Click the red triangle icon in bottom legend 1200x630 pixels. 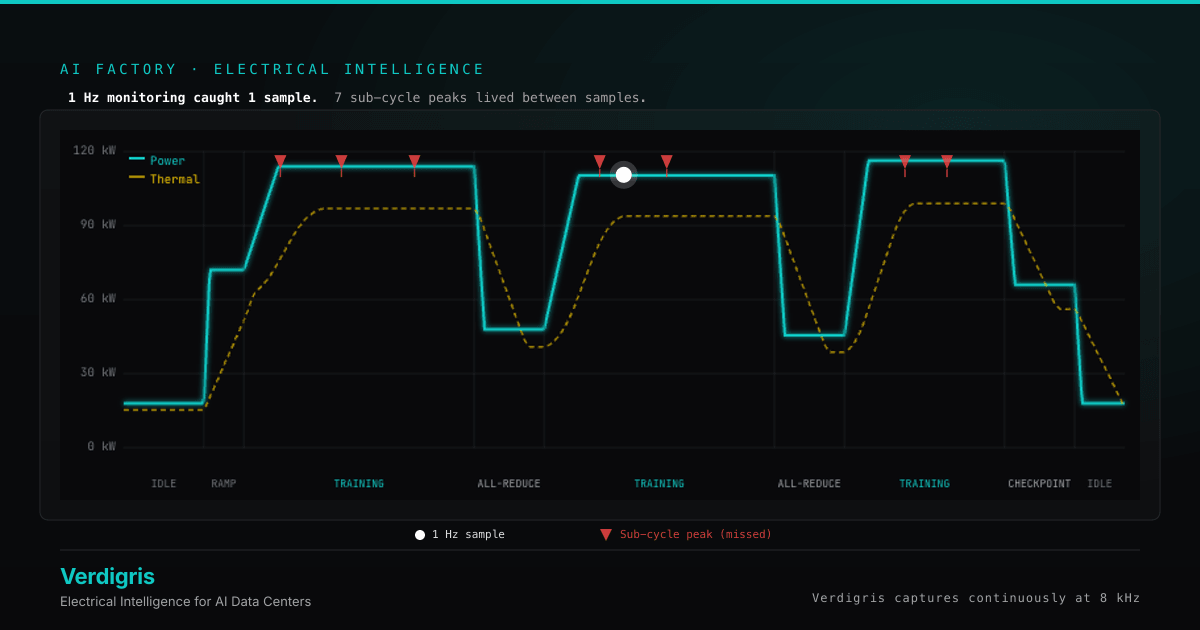tap(606, 535)
